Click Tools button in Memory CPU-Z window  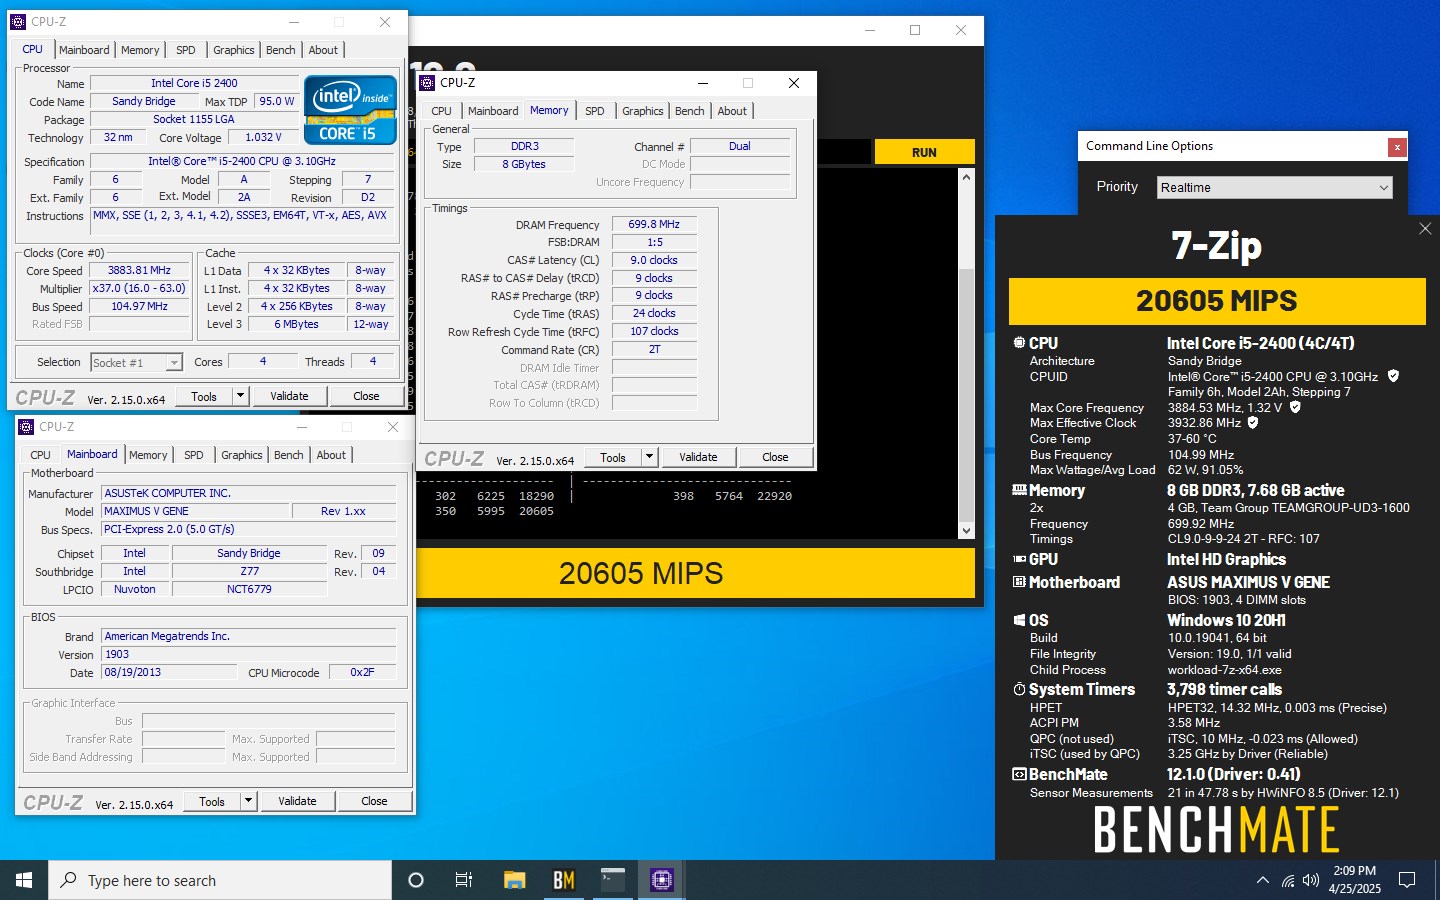click(x=613, y=457)
